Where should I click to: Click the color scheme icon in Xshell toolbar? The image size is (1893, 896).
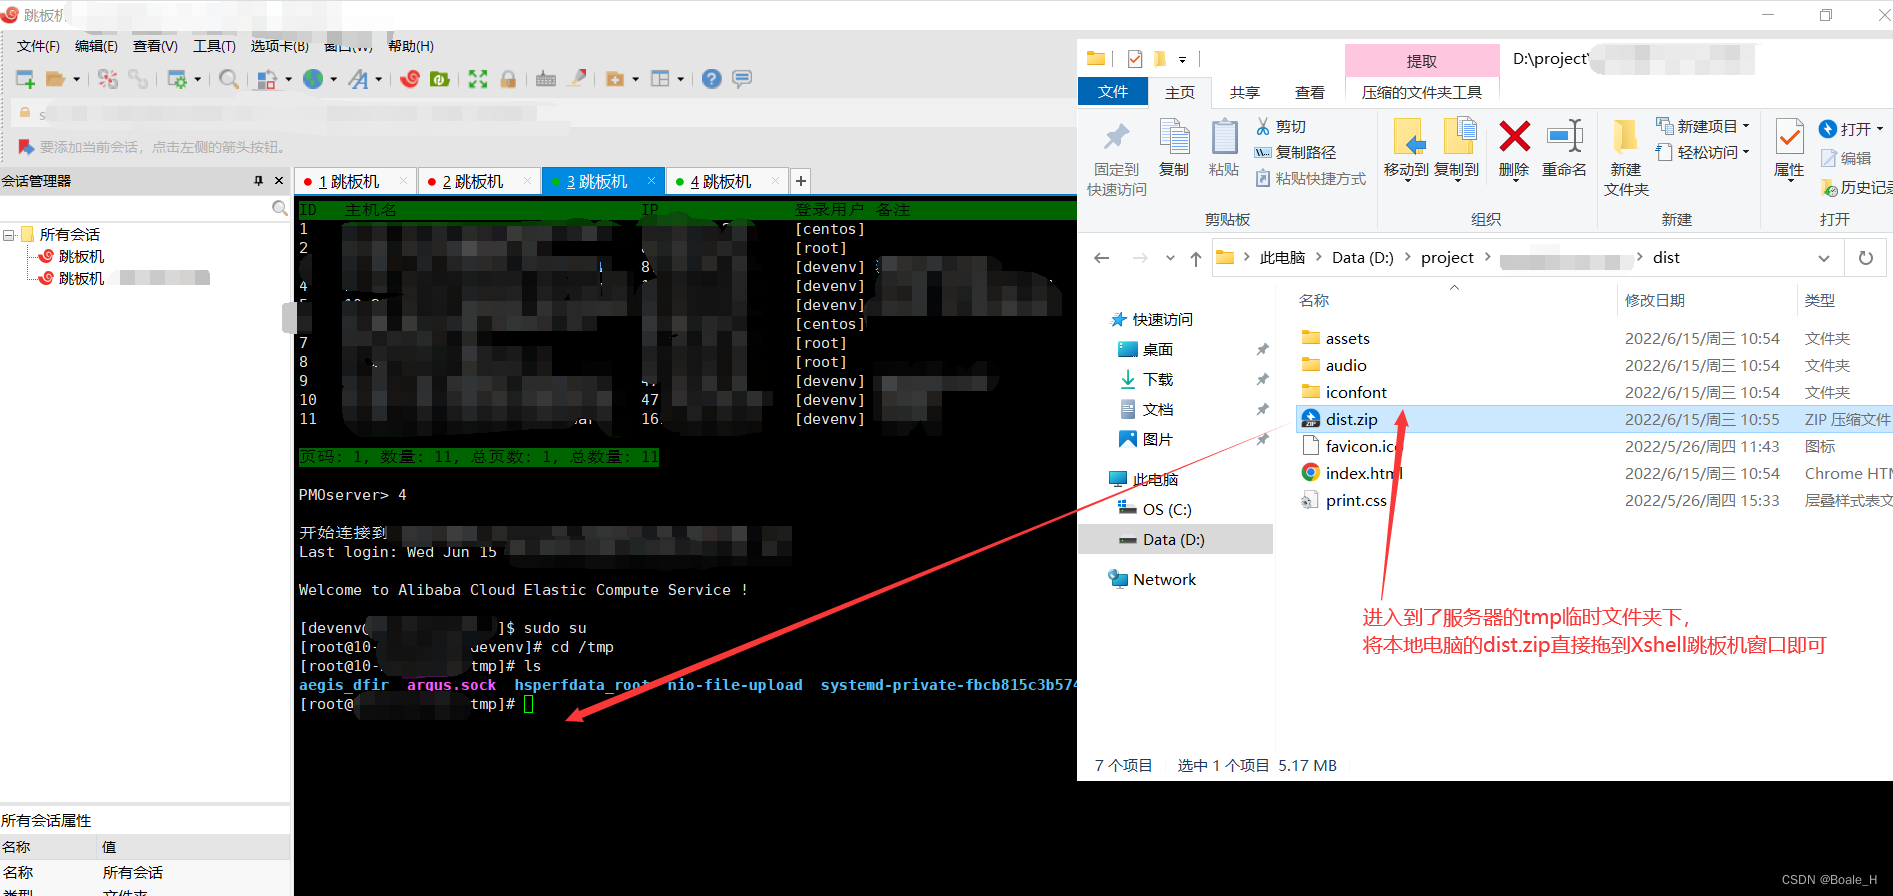pos(267,79)
